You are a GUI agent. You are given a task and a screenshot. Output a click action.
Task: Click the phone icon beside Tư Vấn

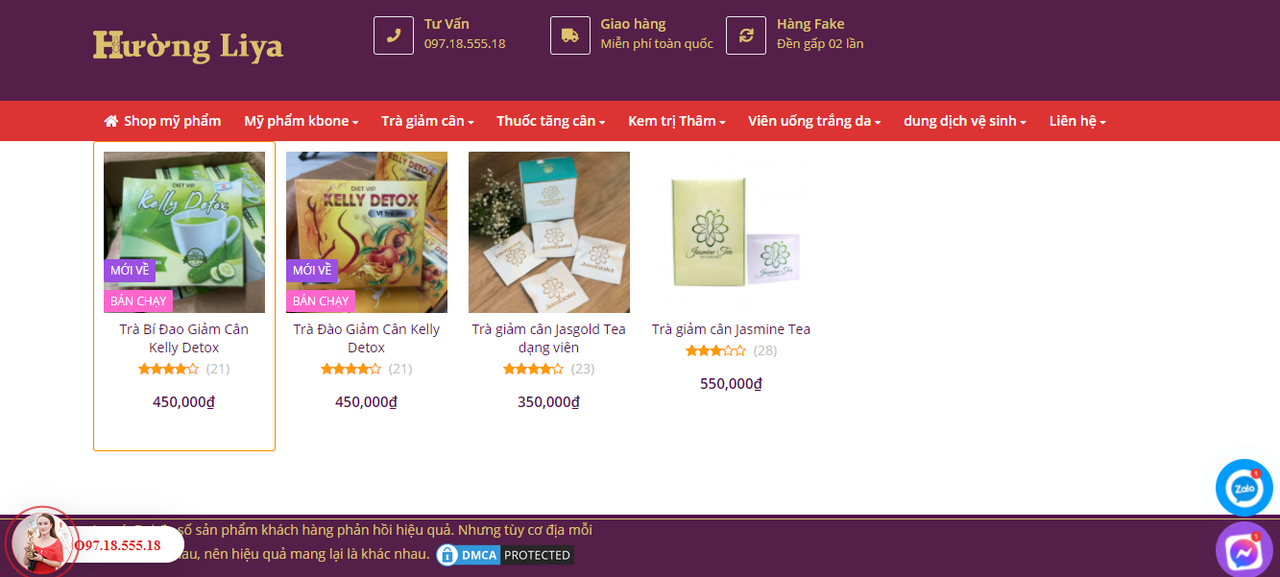[x=393, y=35]
